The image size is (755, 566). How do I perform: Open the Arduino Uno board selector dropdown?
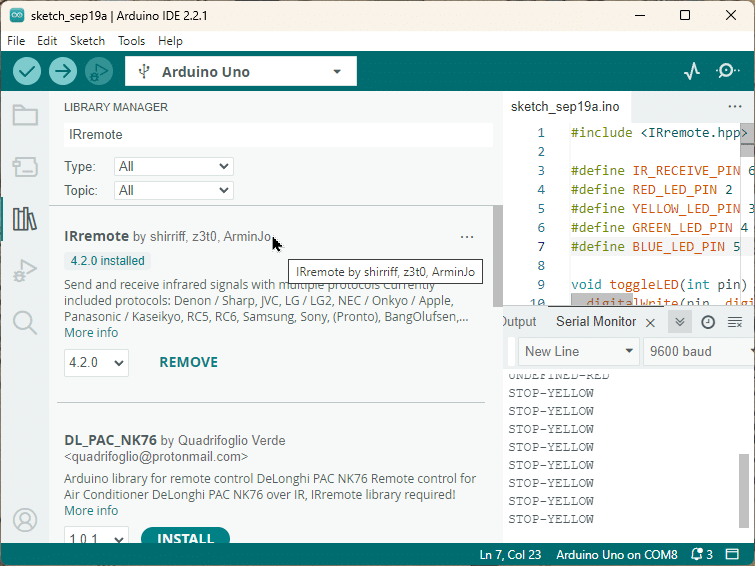(x=241, y=71)
